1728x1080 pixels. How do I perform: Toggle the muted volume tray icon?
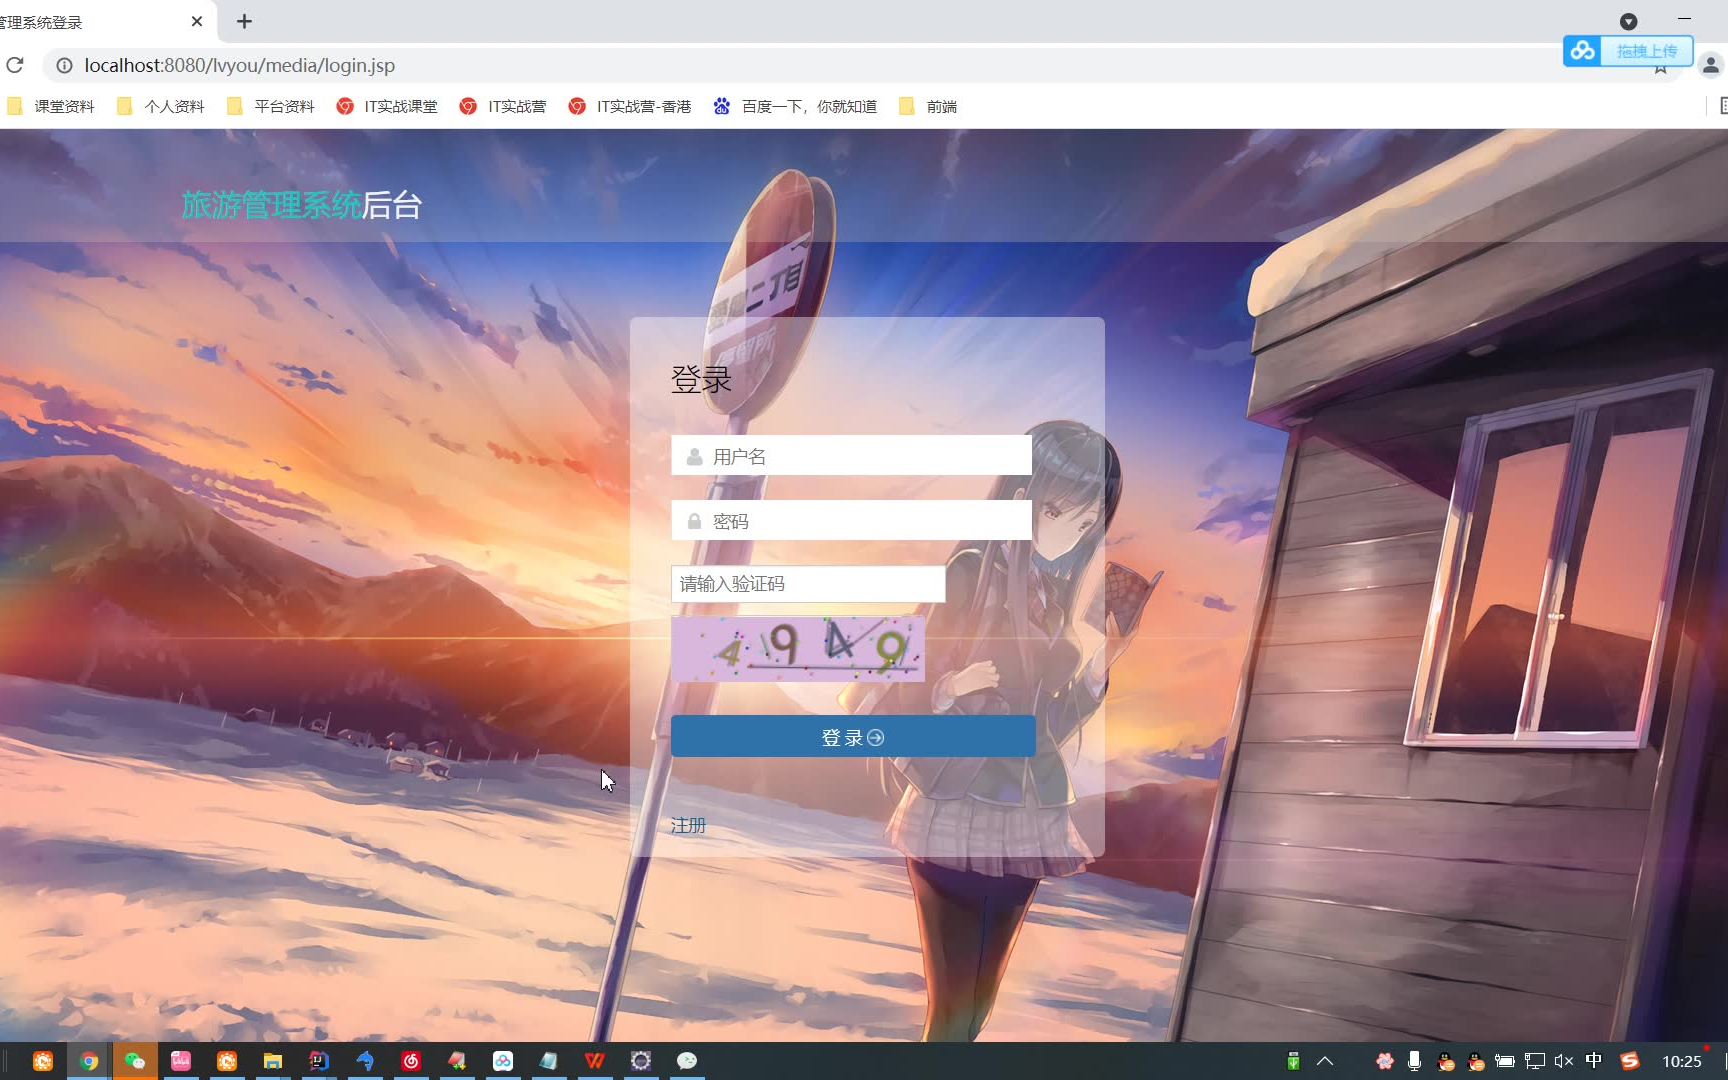[1564, 1061]
